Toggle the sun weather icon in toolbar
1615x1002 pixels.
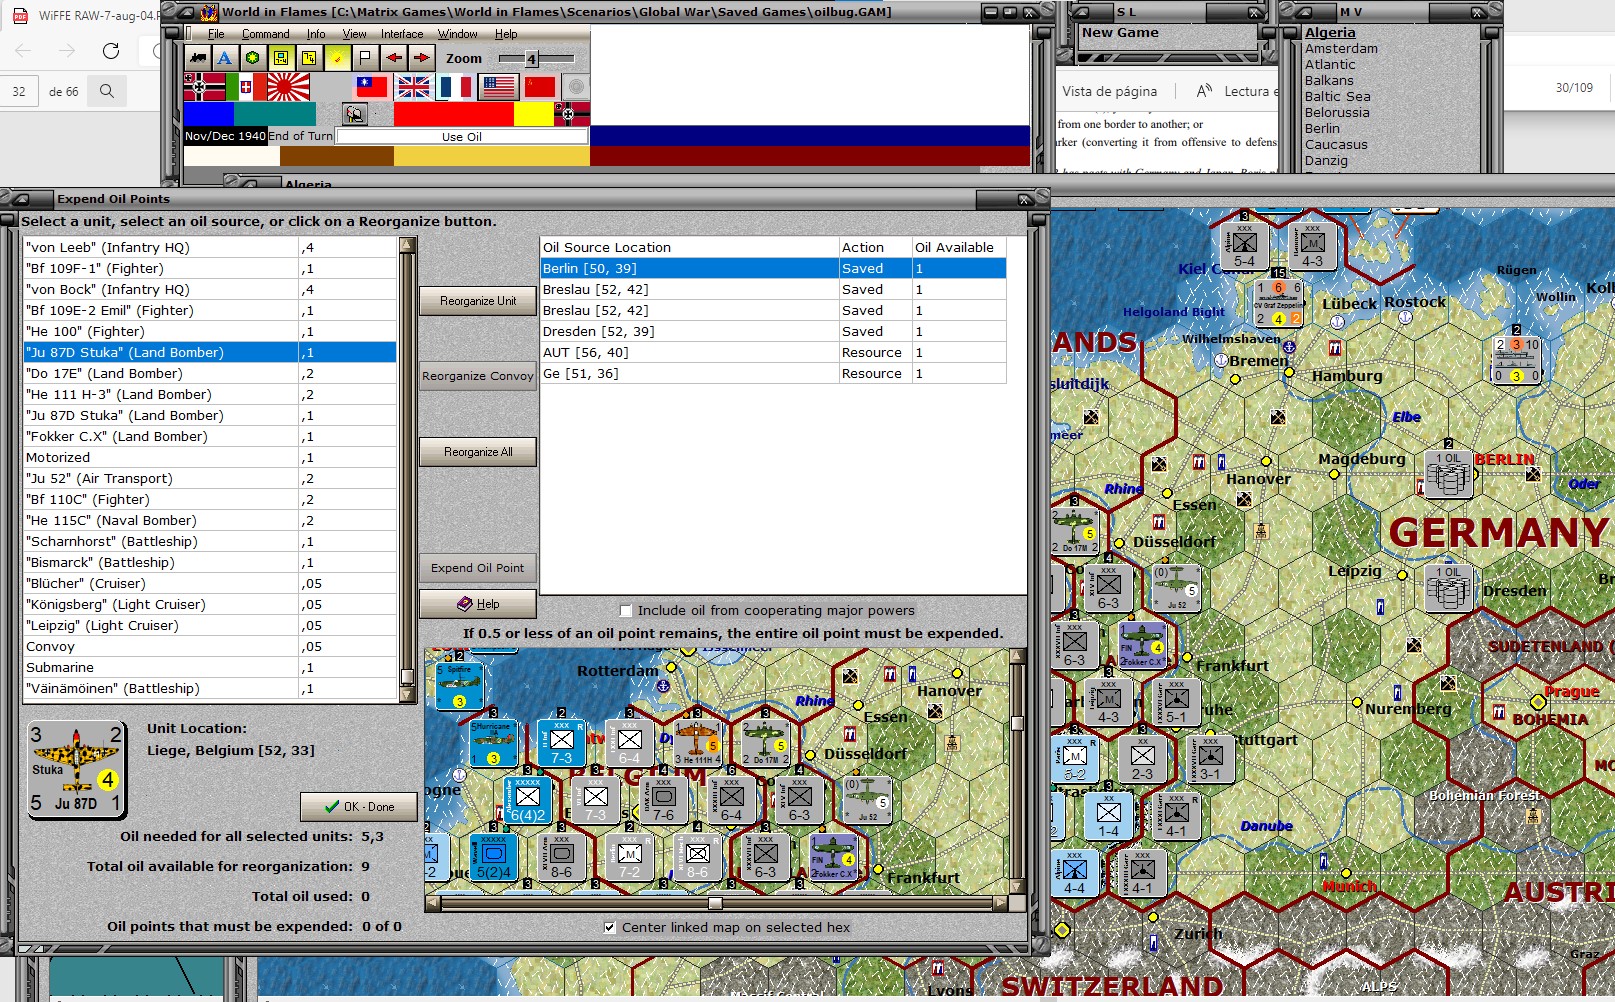click(337, 58)
